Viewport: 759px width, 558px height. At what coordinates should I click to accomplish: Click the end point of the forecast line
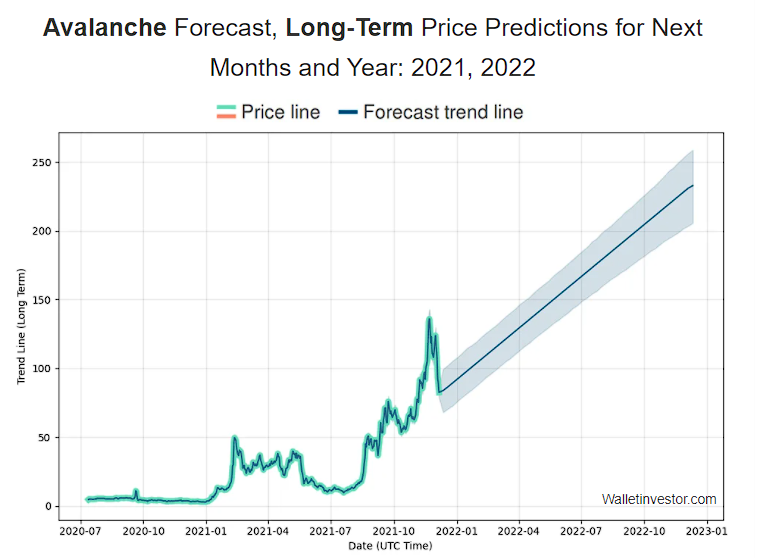click(693, 185)
